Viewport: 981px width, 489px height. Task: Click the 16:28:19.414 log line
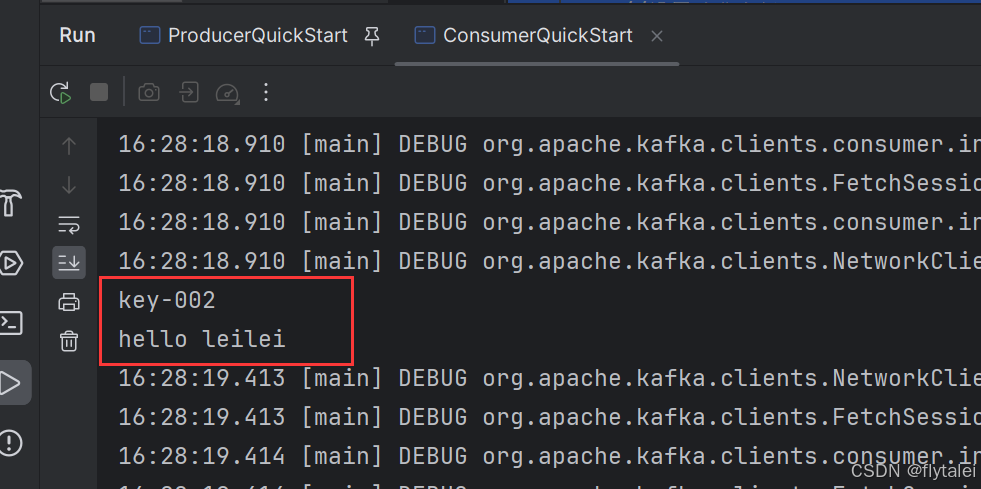[549, 456]
